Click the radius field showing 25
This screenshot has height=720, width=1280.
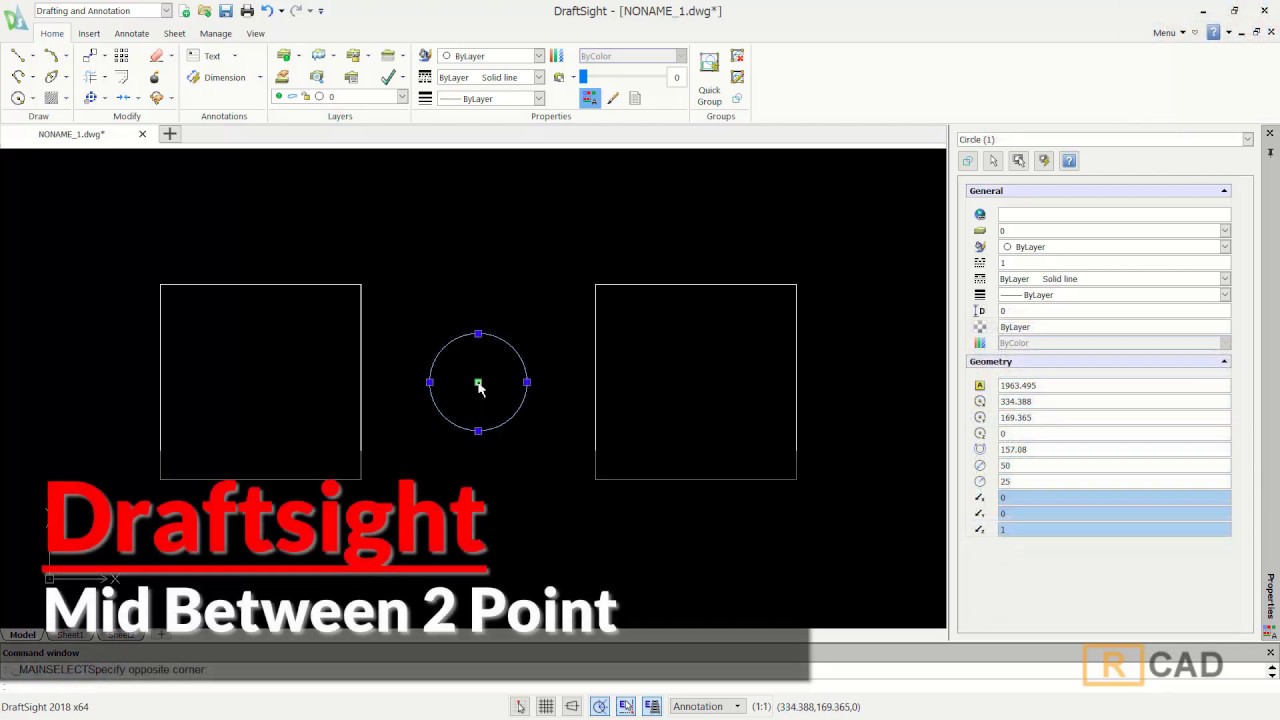pos(1114,482)
